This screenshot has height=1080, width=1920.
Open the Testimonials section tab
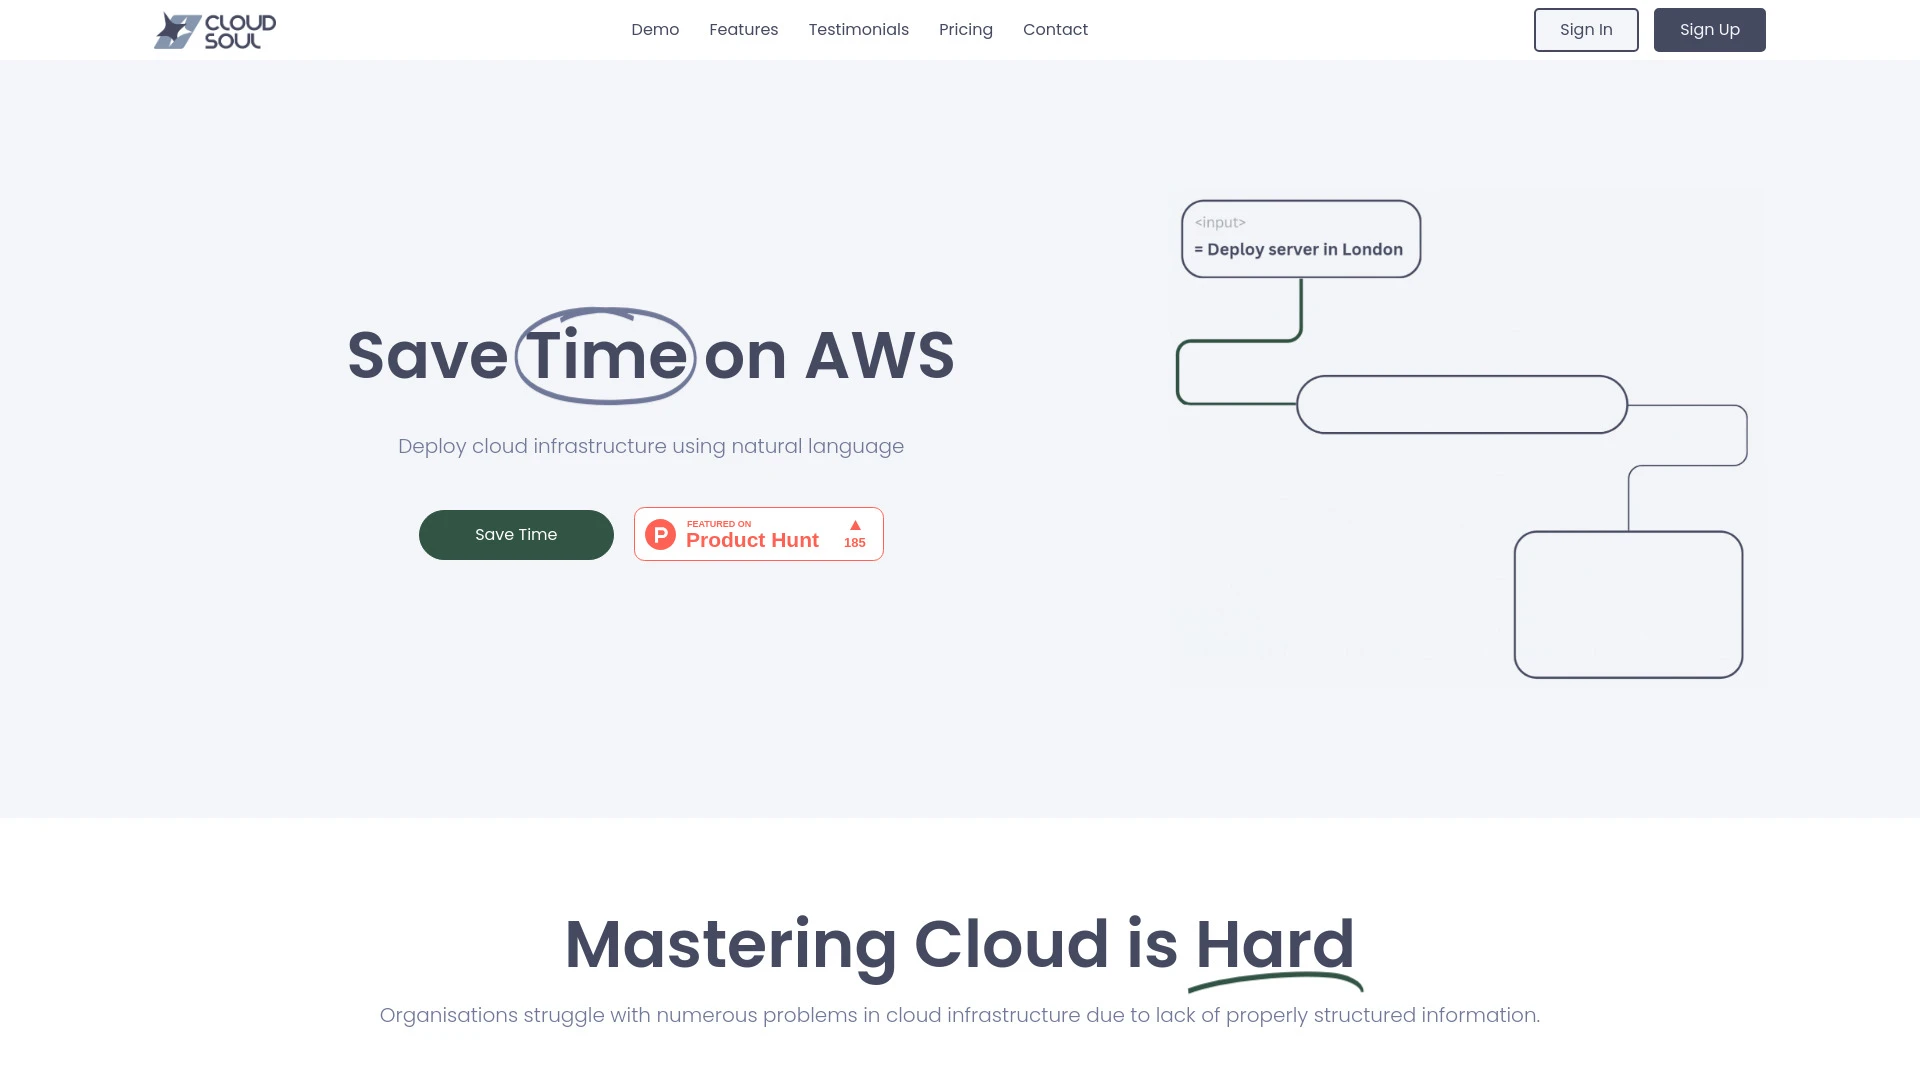(858, 29)
